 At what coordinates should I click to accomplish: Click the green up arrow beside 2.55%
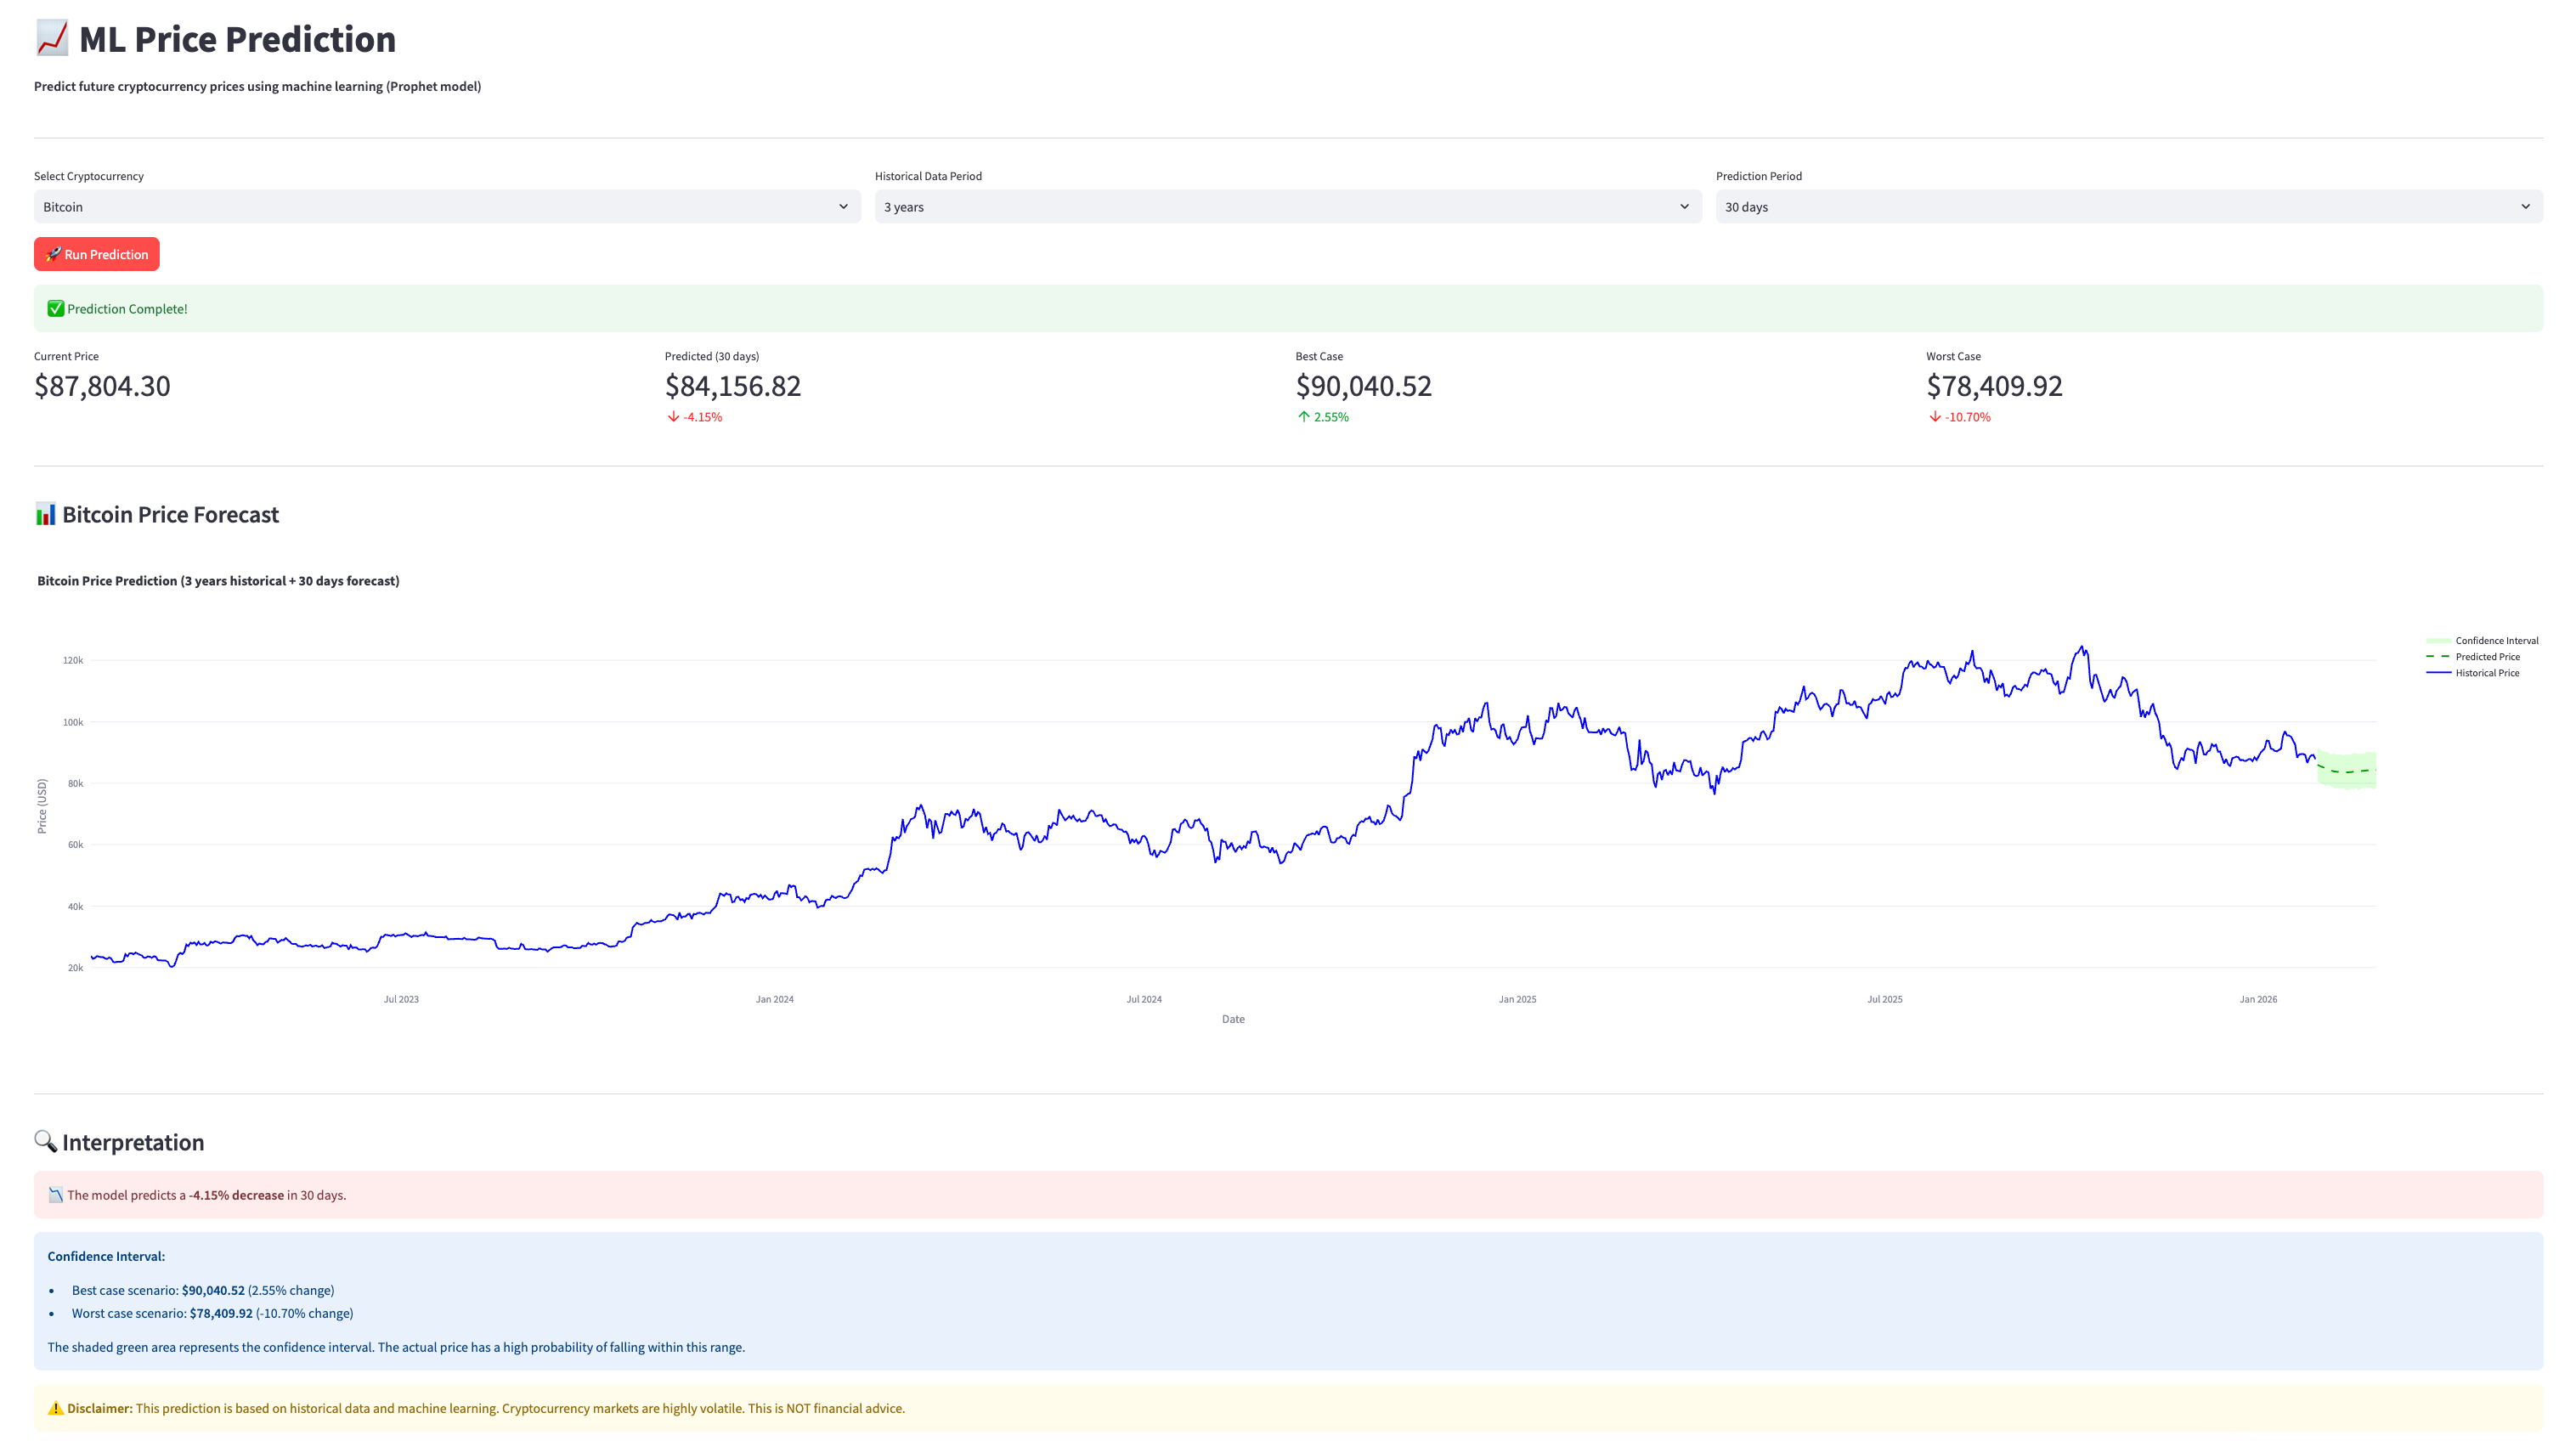1303,417
